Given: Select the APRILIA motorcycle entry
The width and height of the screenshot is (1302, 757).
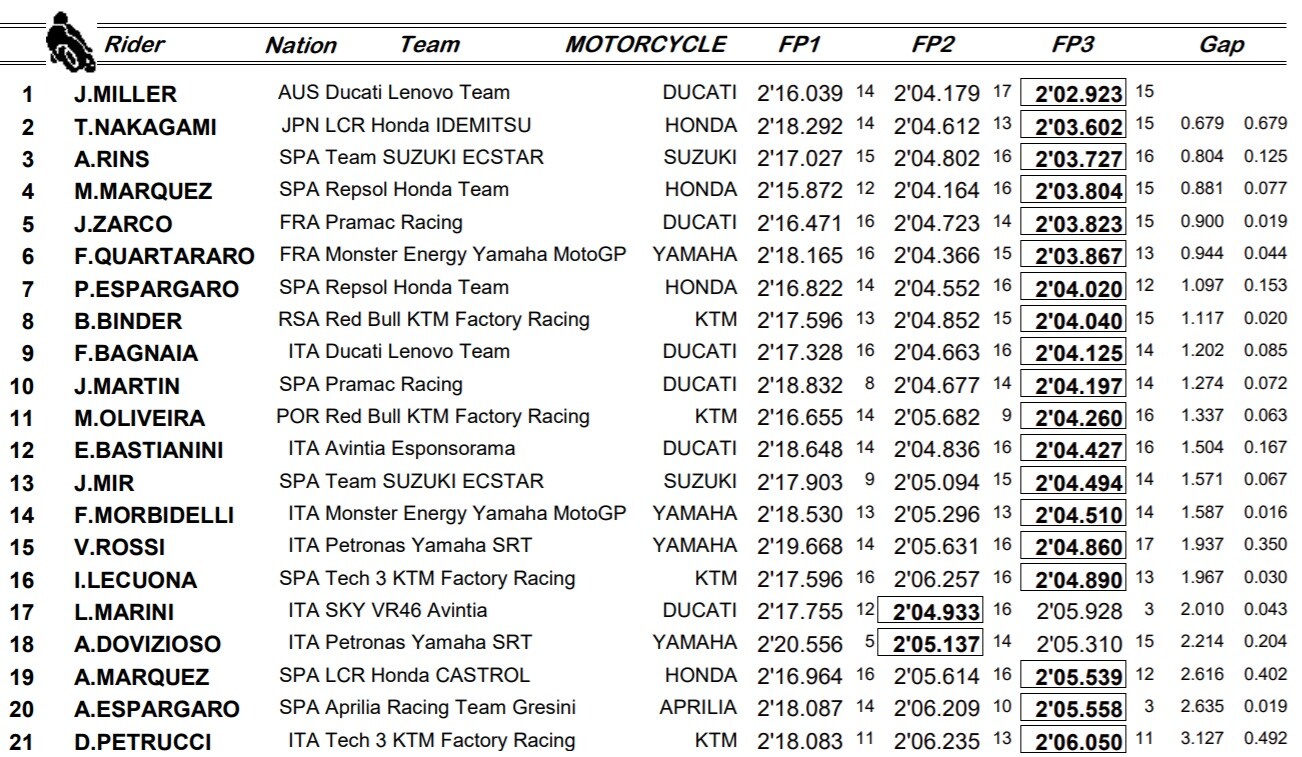Looking at the screenshot, I should 698,709.
